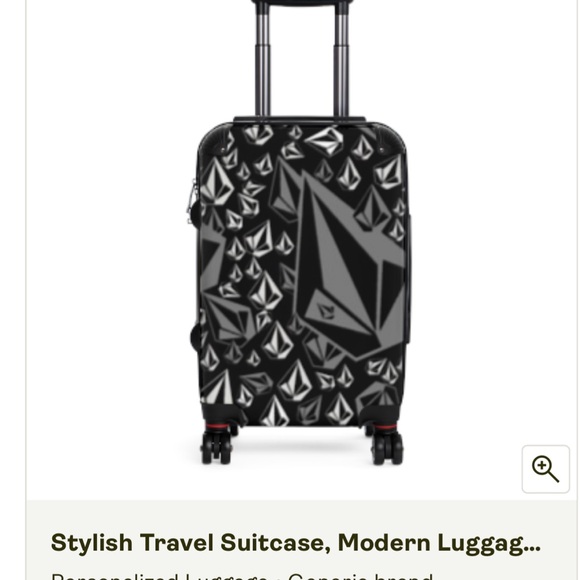Click the suitcase's left telescopic handle rod
The image size is (580, 580).
coord(262,61)
